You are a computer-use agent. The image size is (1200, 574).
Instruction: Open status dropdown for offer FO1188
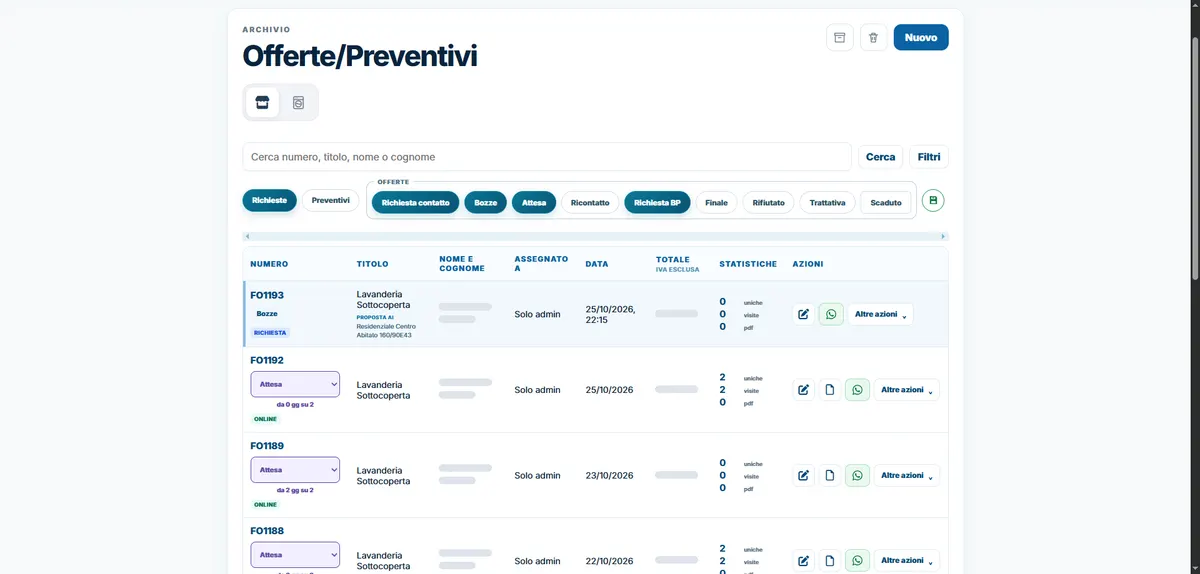click(x=295, y=555)
